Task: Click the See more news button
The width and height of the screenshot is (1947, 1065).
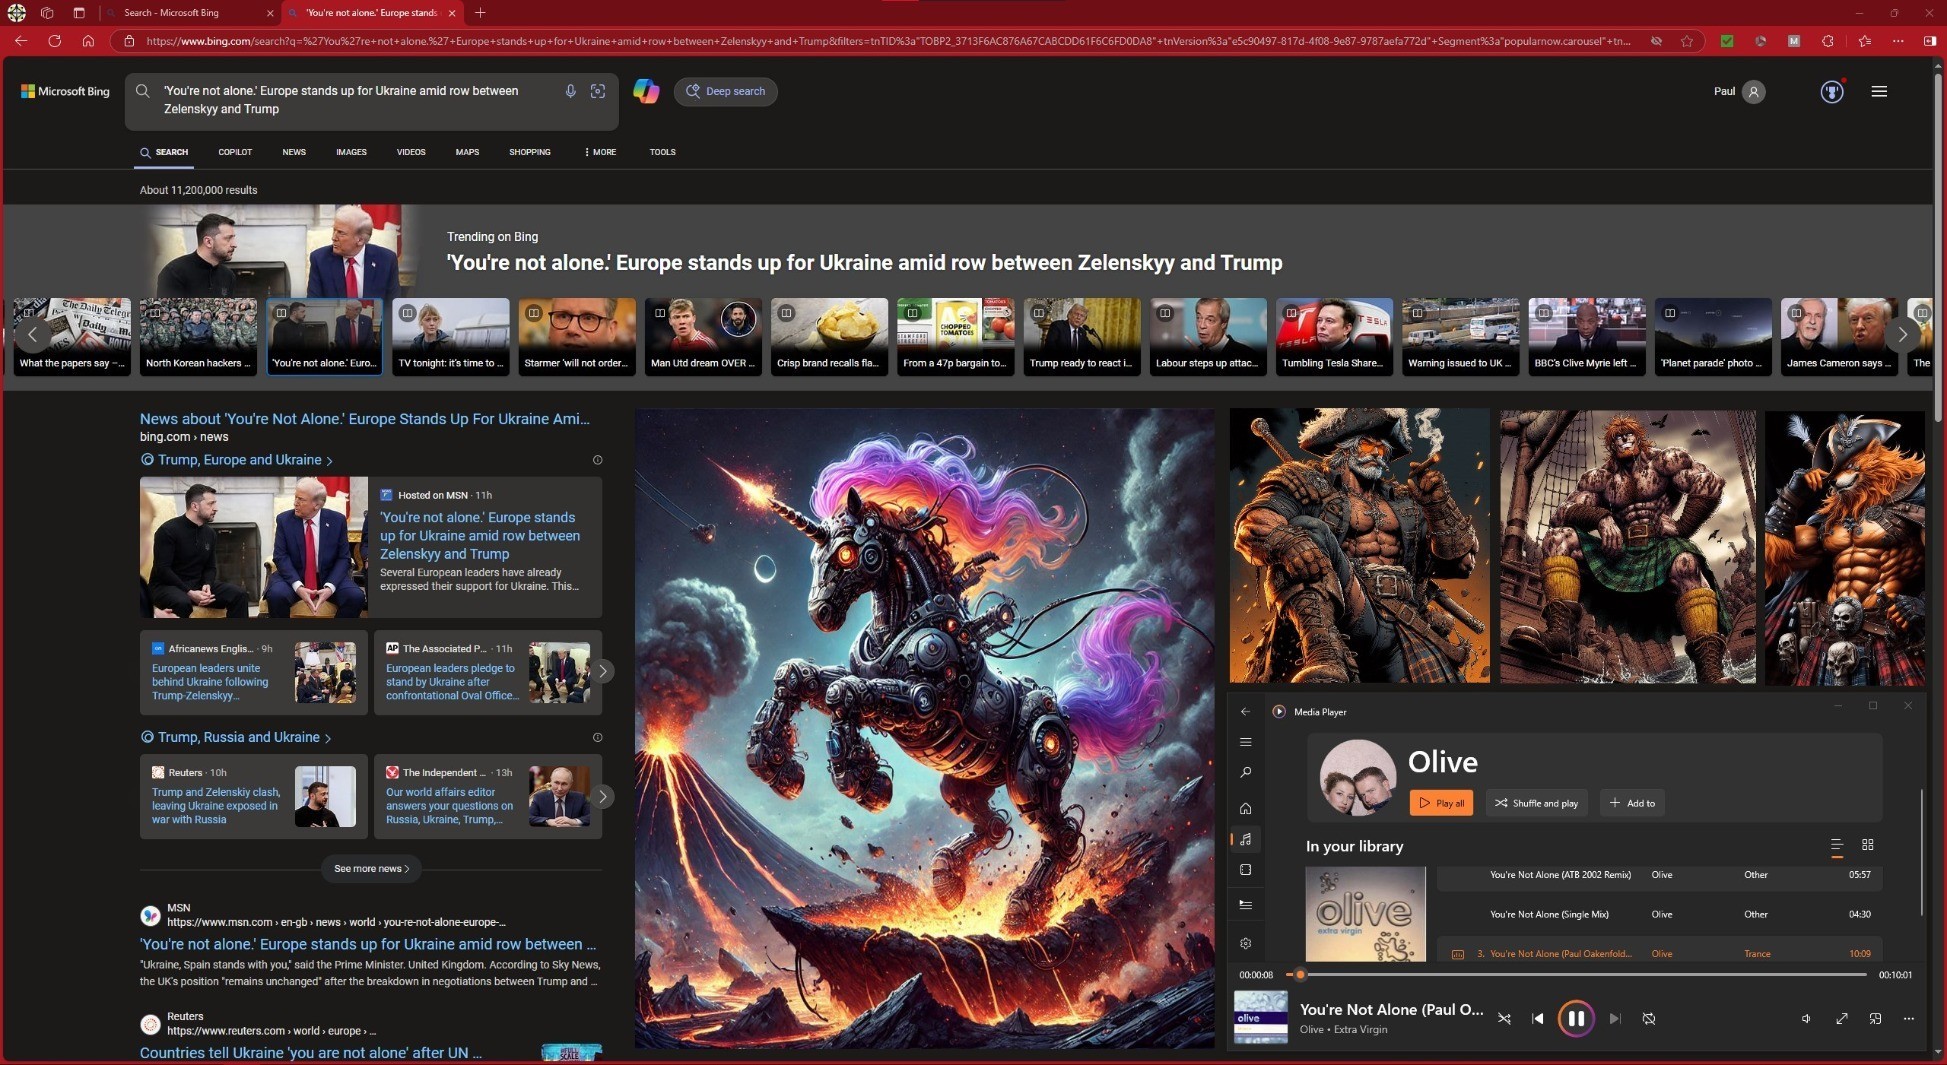Action: (372, 868)
